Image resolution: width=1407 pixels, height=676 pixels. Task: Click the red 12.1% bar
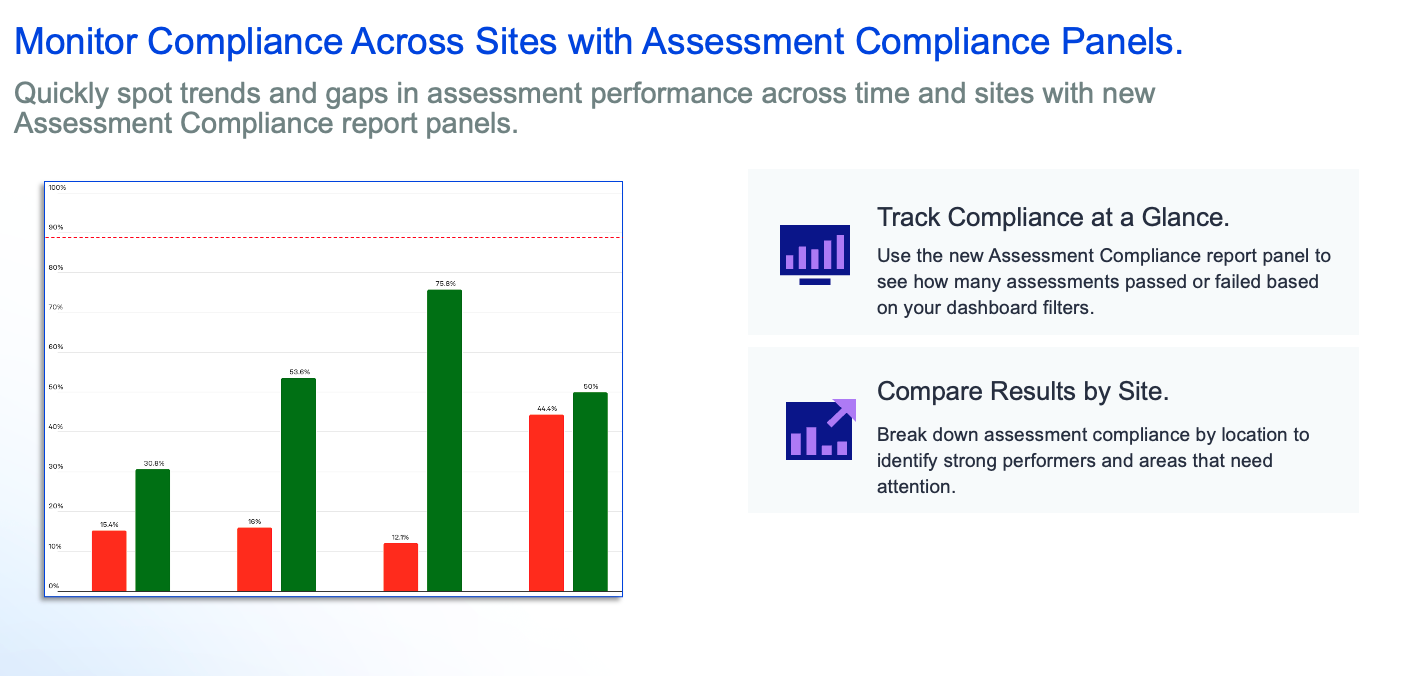(x=400, y=567)
